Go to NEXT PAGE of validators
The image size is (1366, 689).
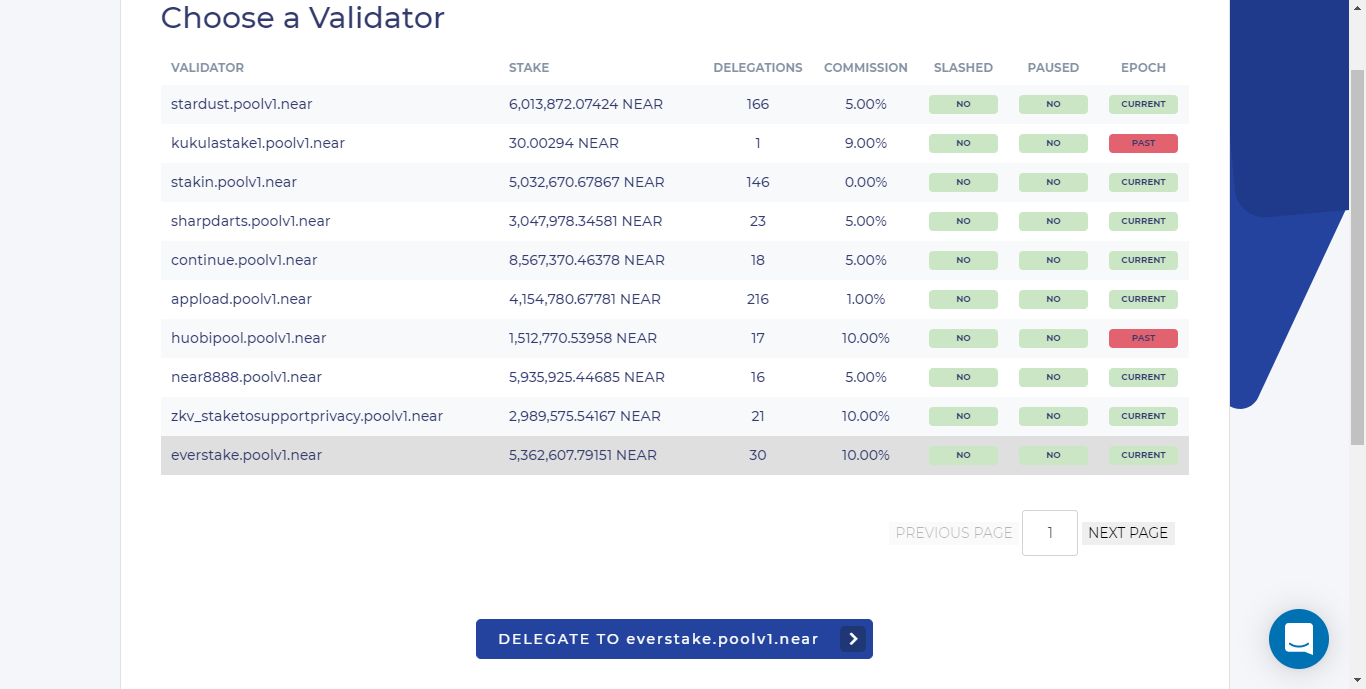click(1128, 533)
